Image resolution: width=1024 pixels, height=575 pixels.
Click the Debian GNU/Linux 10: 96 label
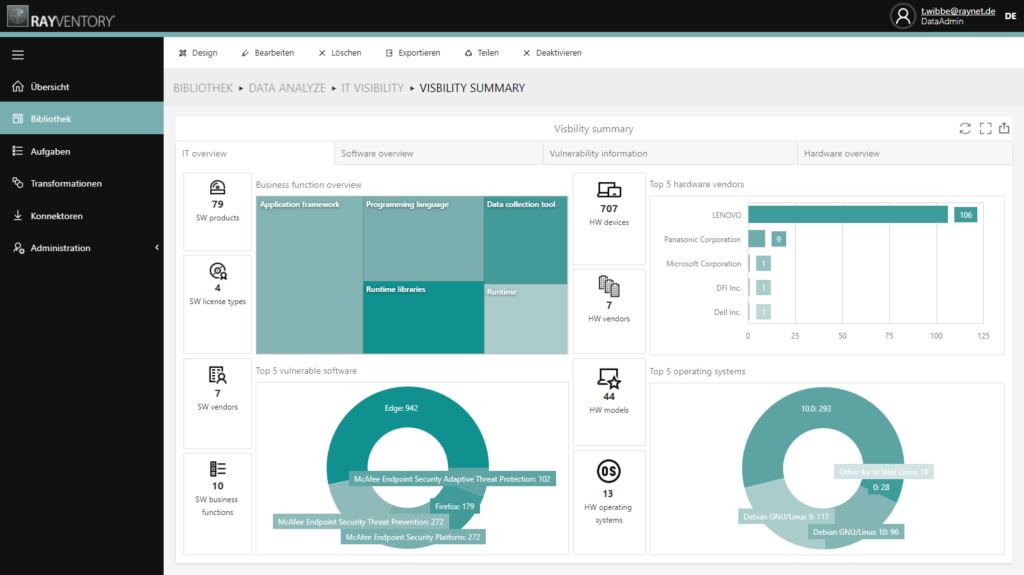(x=856, y=532)
